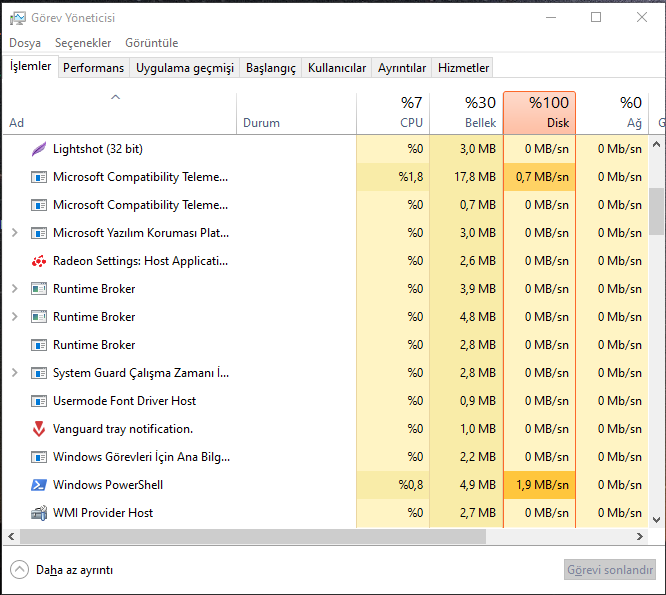This screenshot has width=666, height=595.
Task: Expand the first Runtime Broker process
Action: click(14, 289)
